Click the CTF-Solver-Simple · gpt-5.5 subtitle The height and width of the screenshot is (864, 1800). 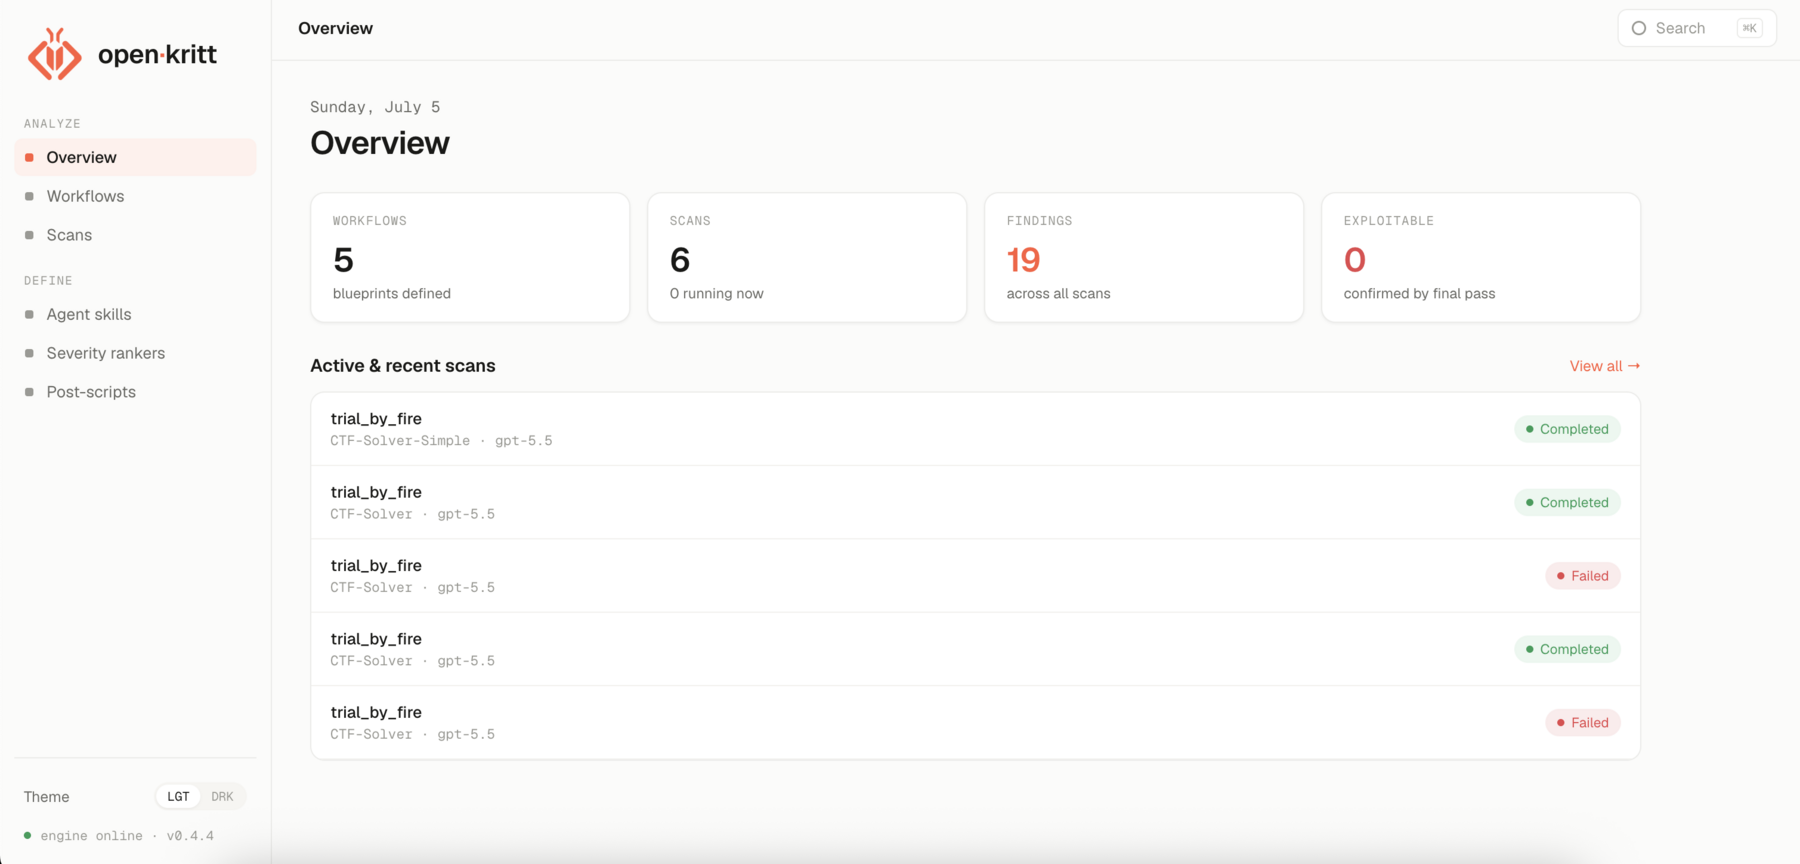click(x=441, y=441)
